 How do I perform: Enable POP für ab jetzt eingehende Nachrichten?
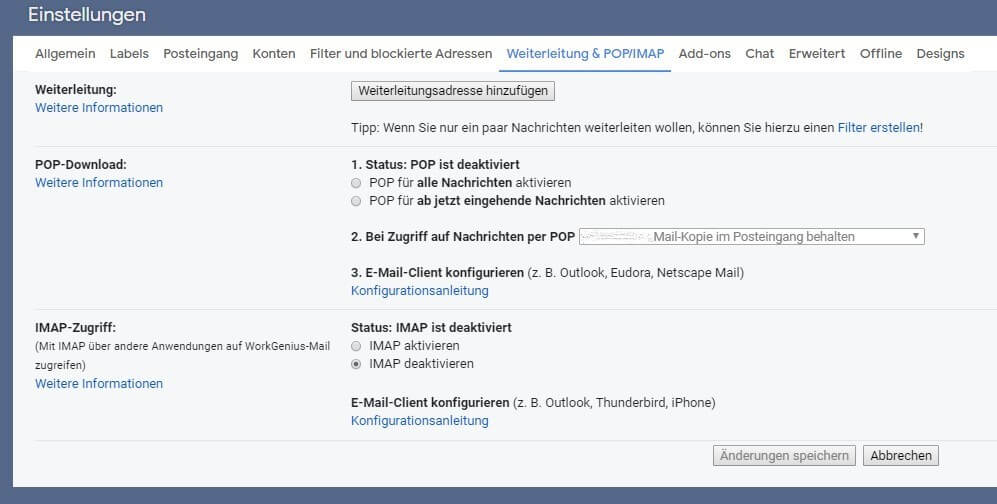[x=356, y=201]
